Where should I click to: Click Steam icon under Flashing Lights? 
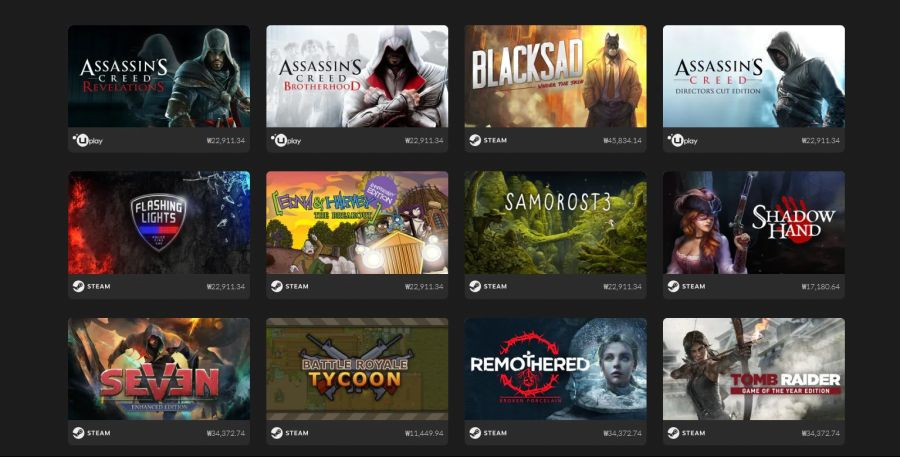click(78, 286)
